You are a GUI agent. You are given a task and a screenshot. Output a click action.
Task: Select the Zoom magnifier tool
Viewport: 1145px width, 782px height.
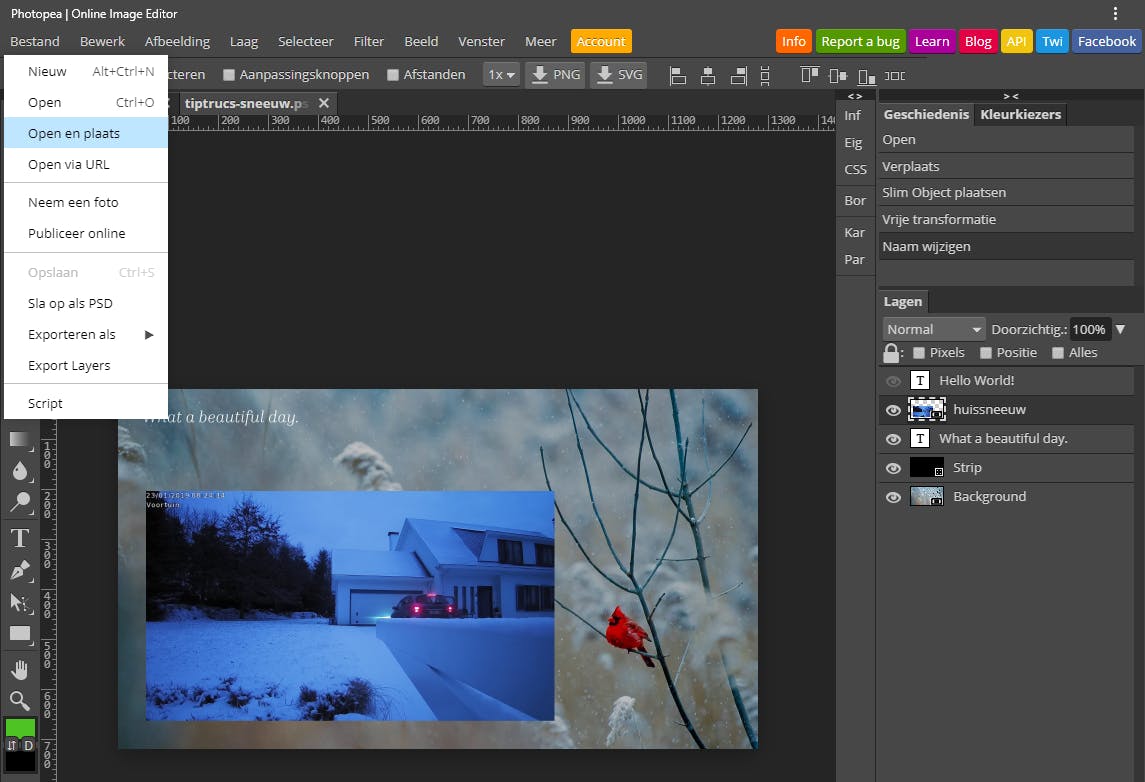coord(19,700)
